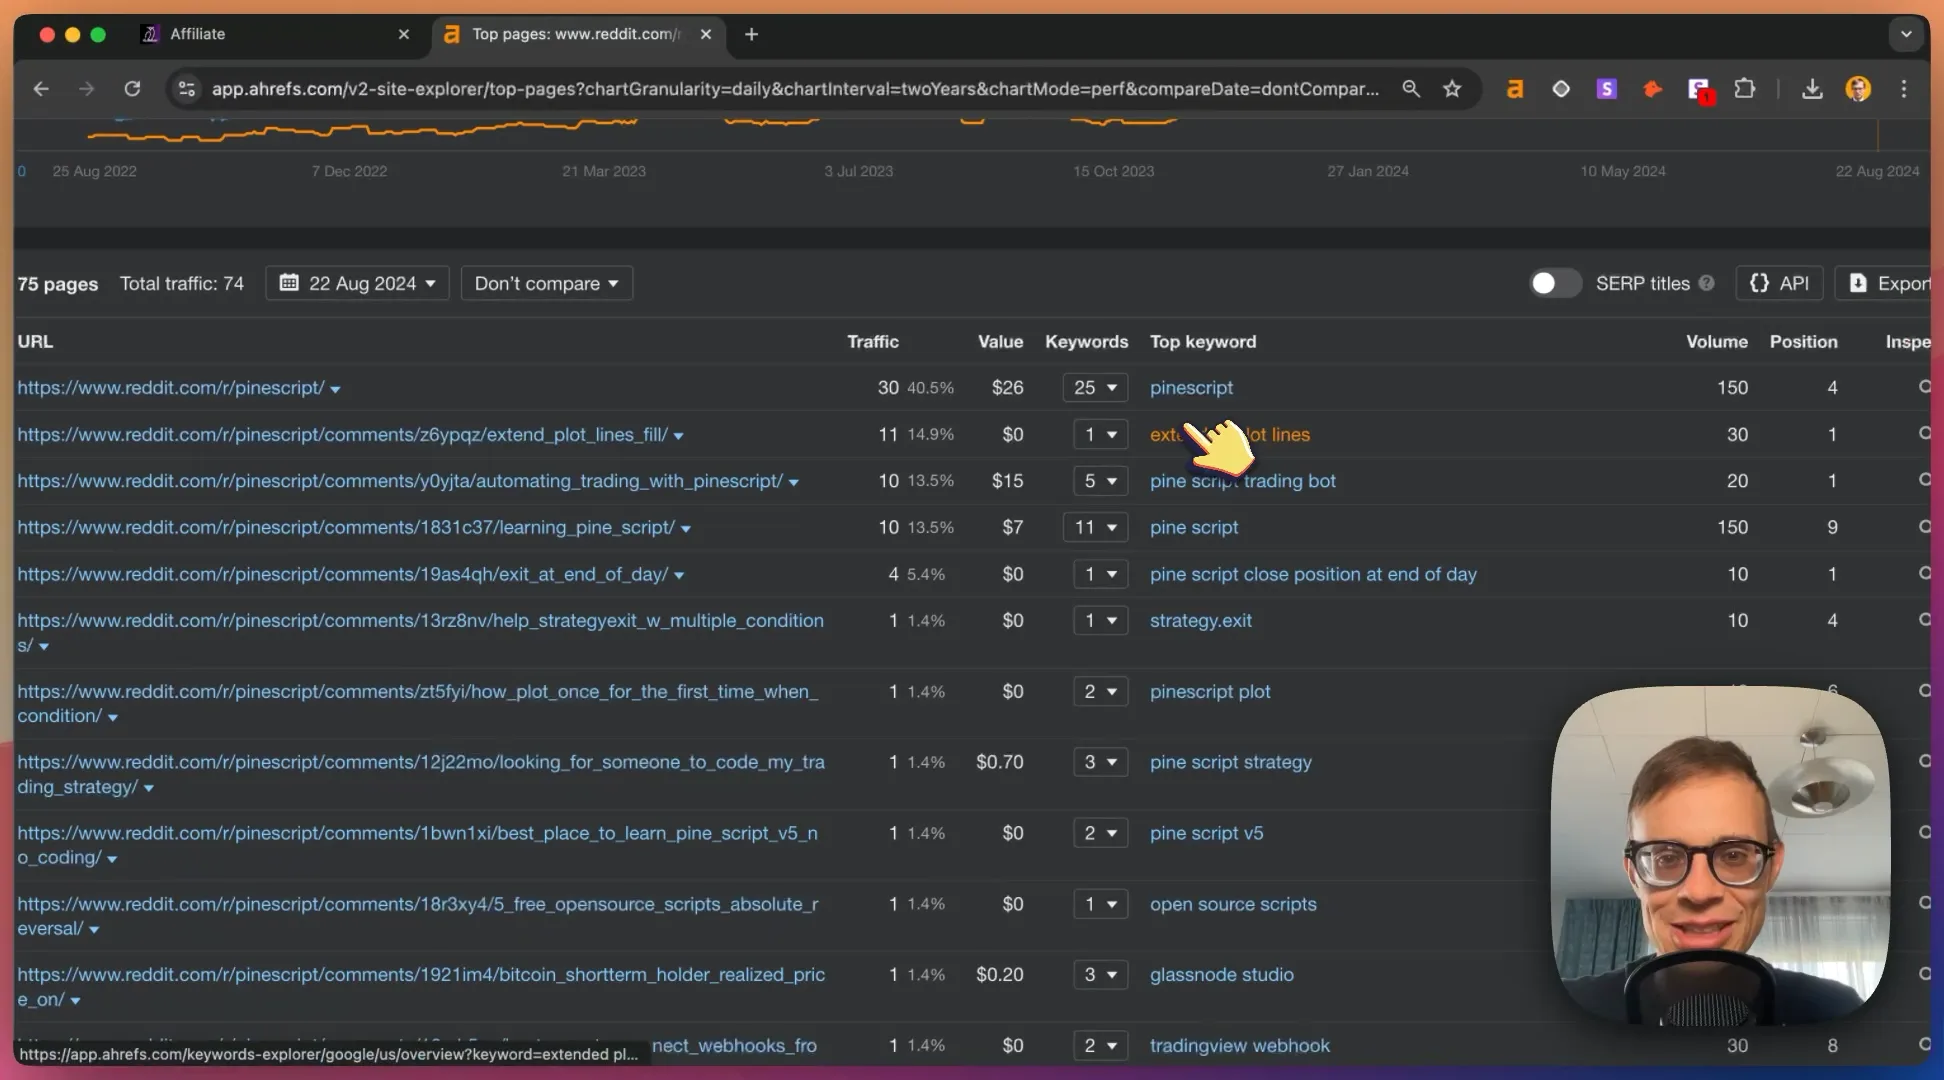This screenshot has width=1944, height=1080.
Task: Select the Top pages reddit tab
Action: tap(579, 34)
